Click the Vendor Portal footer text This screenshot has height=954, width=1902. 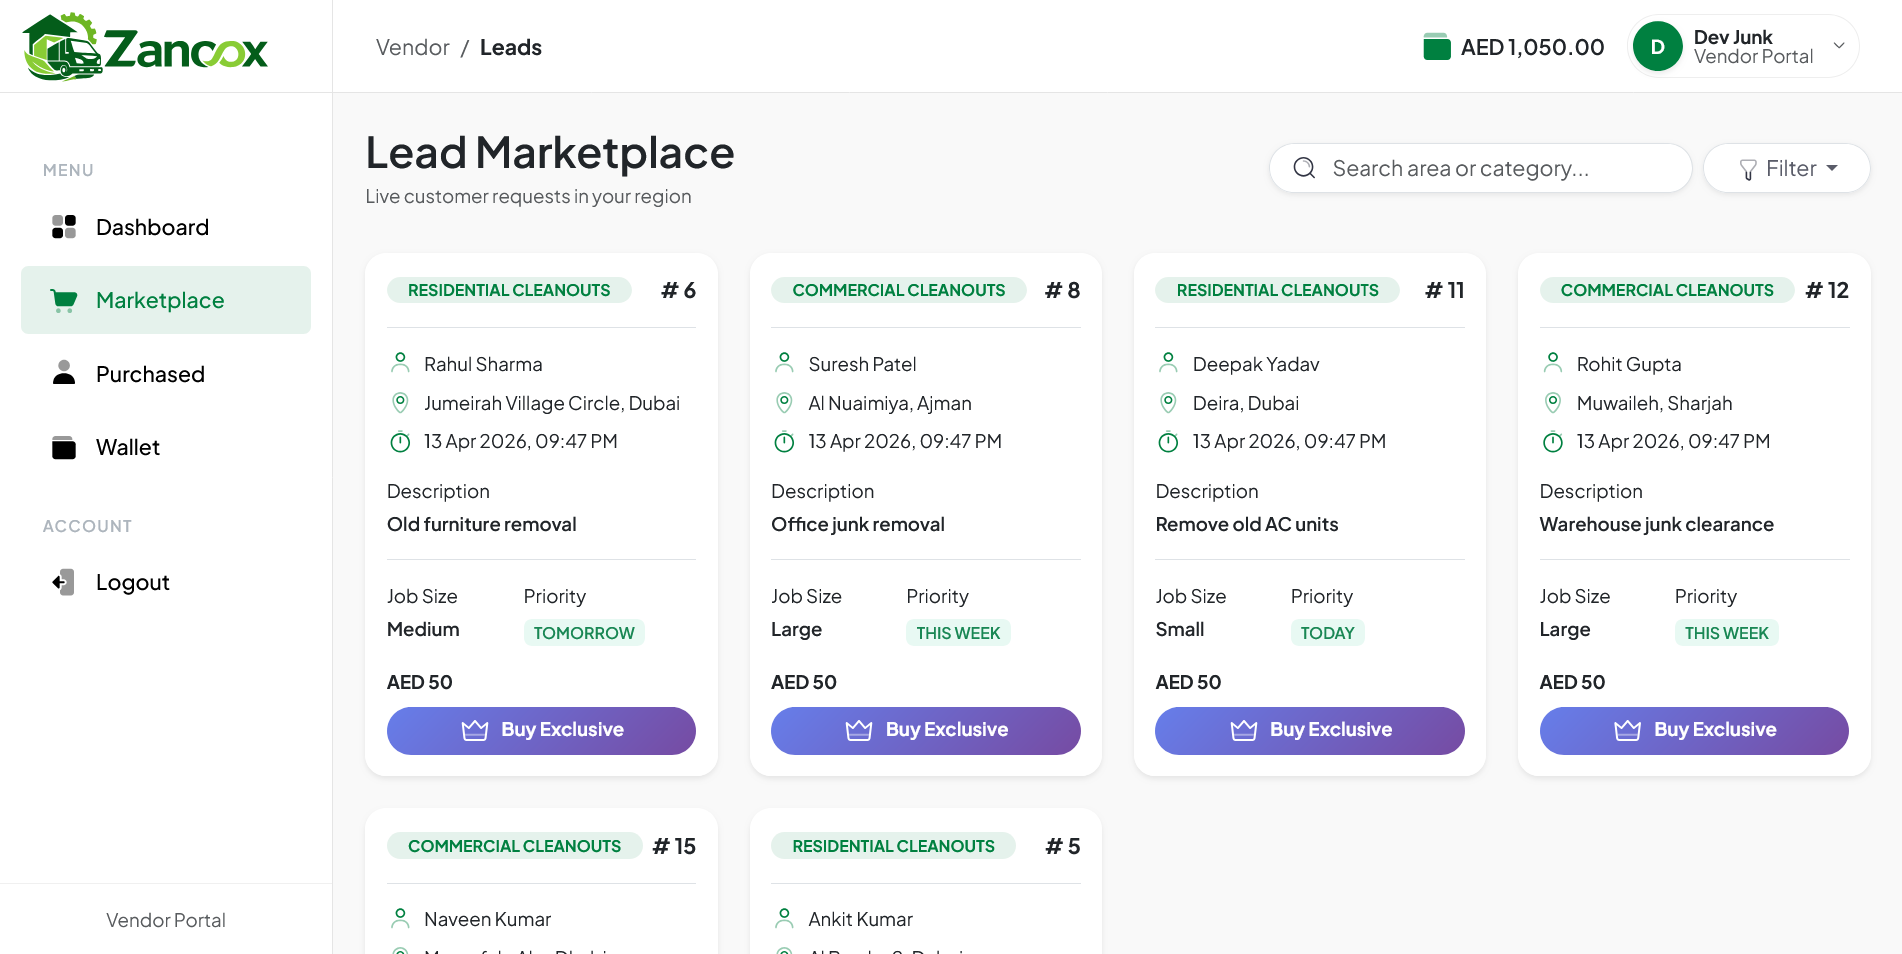pyautogui.click(x=166, y=920)
